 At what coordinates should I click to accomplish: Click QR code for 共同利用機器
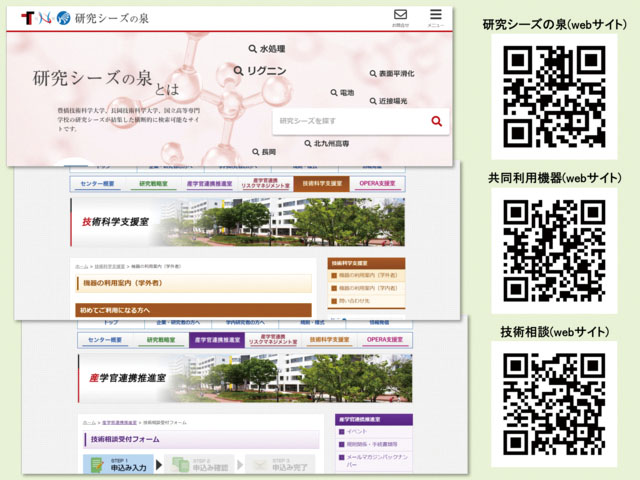554,251
